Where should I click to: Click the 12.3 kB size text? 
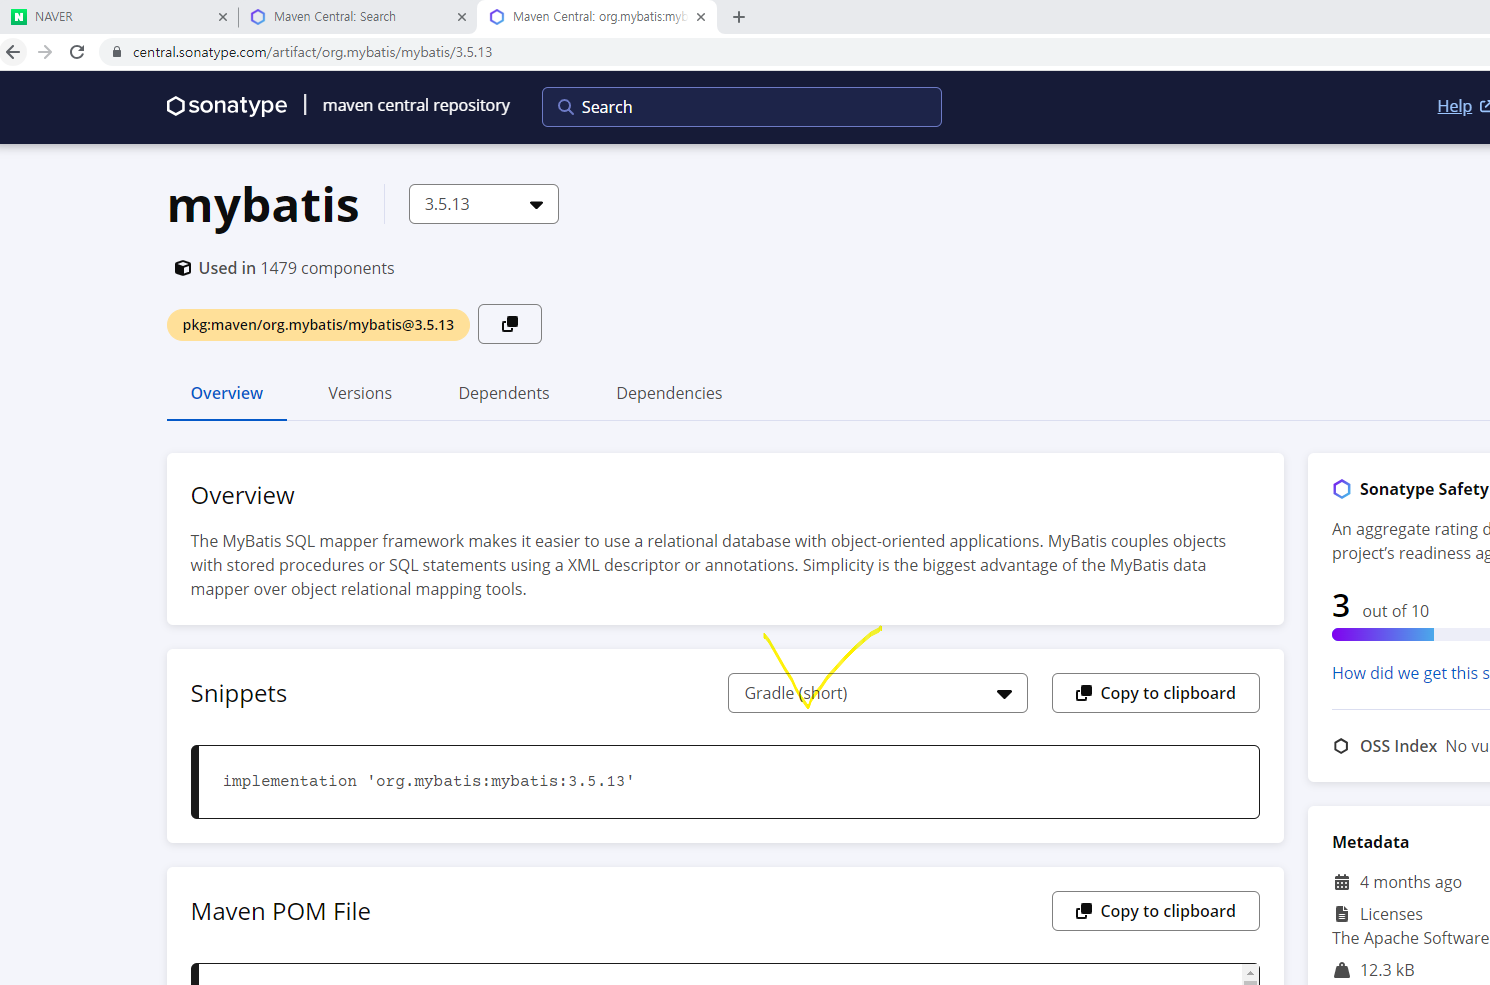(1387, 970)
